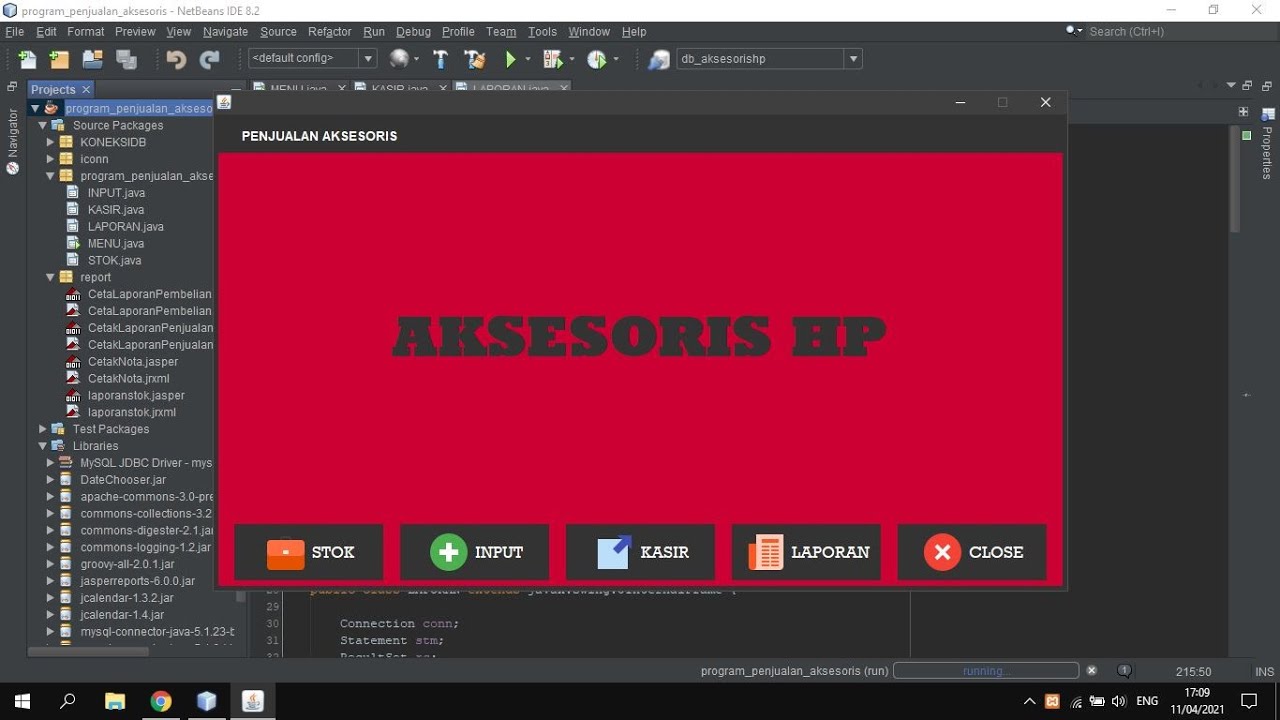Screen dimensions: 1280x720
Task: Open the Navigator side panel
Action: (13, 141)
